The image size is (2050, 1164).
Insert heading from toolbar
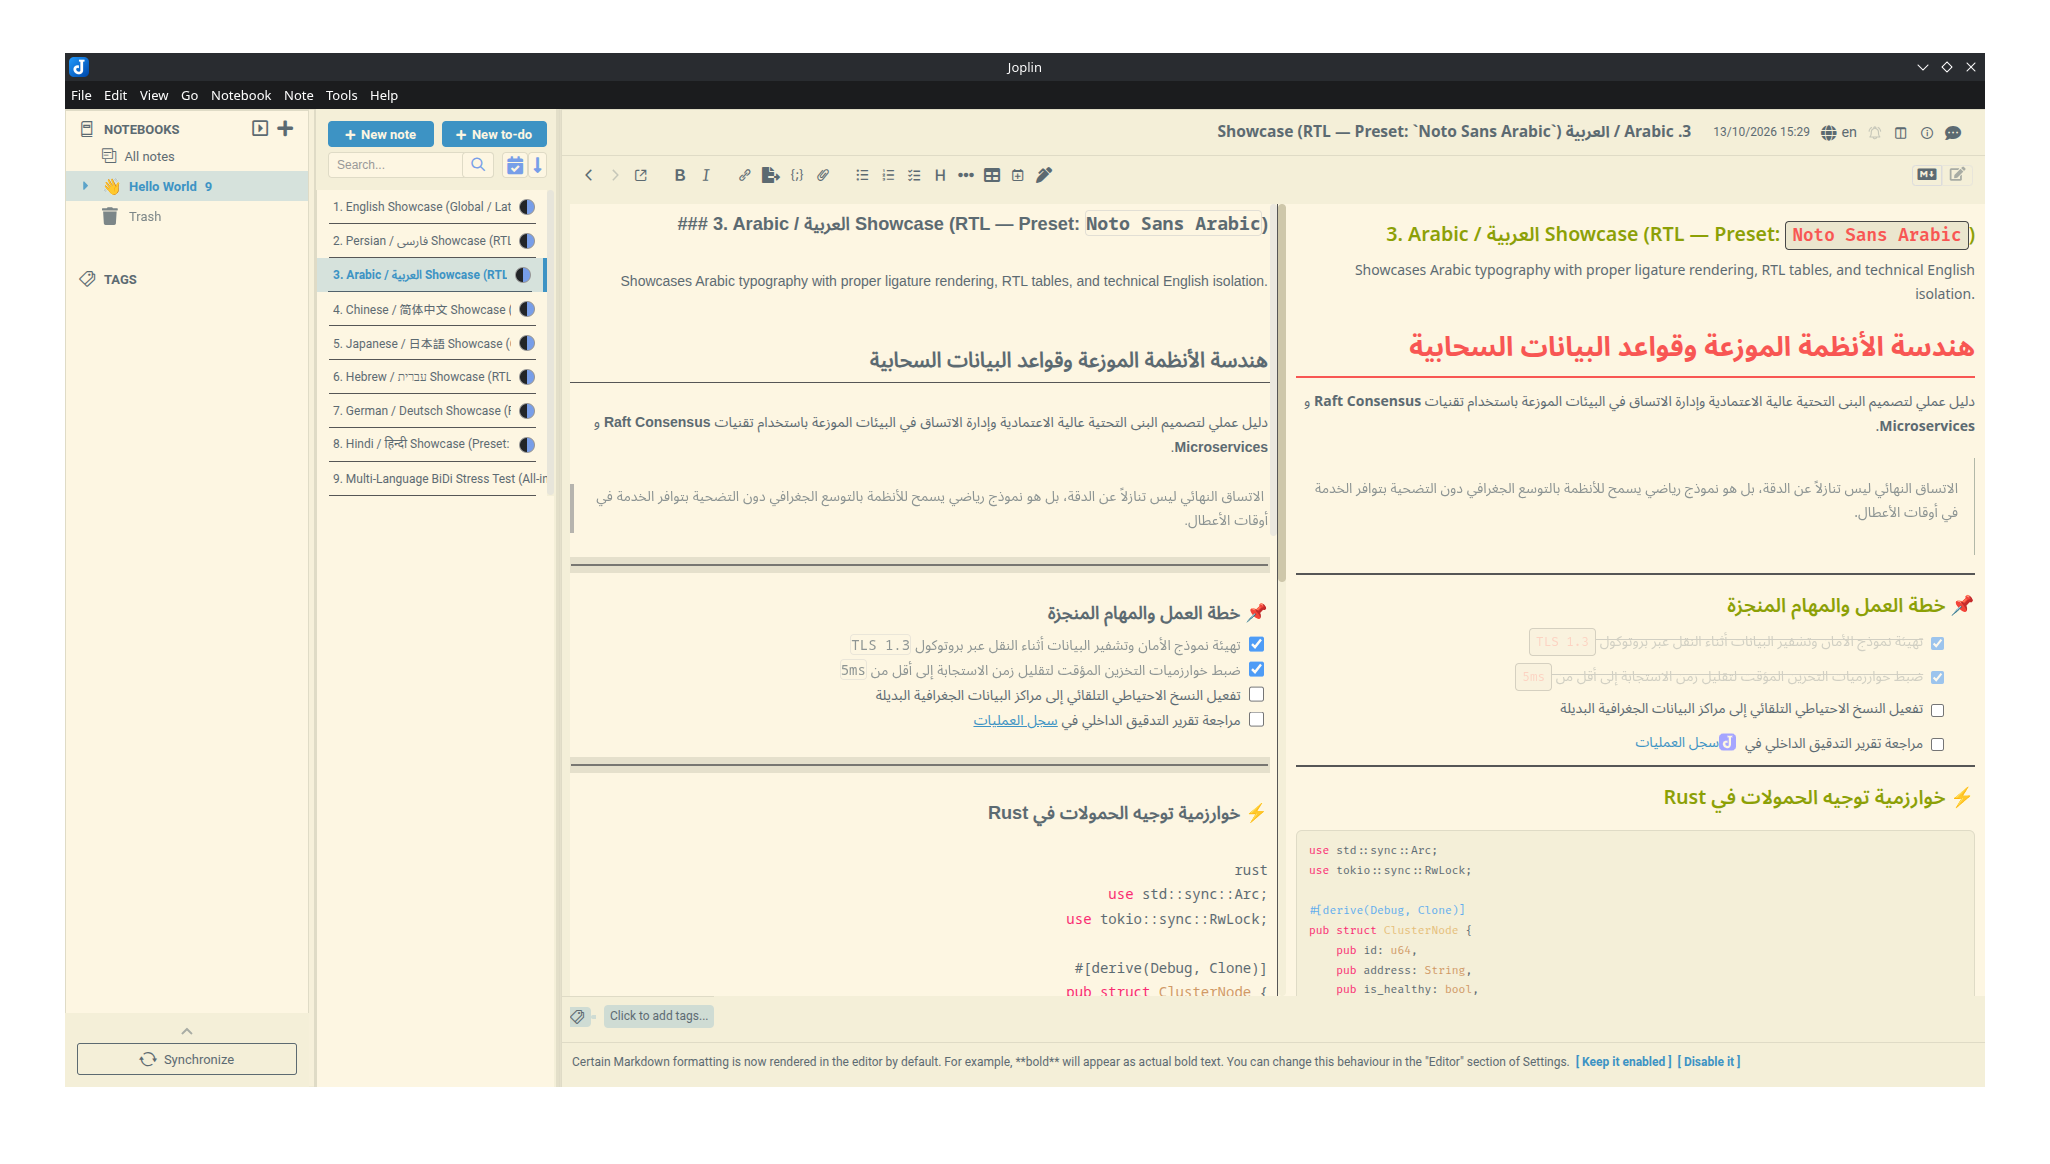tap(940, 176)
